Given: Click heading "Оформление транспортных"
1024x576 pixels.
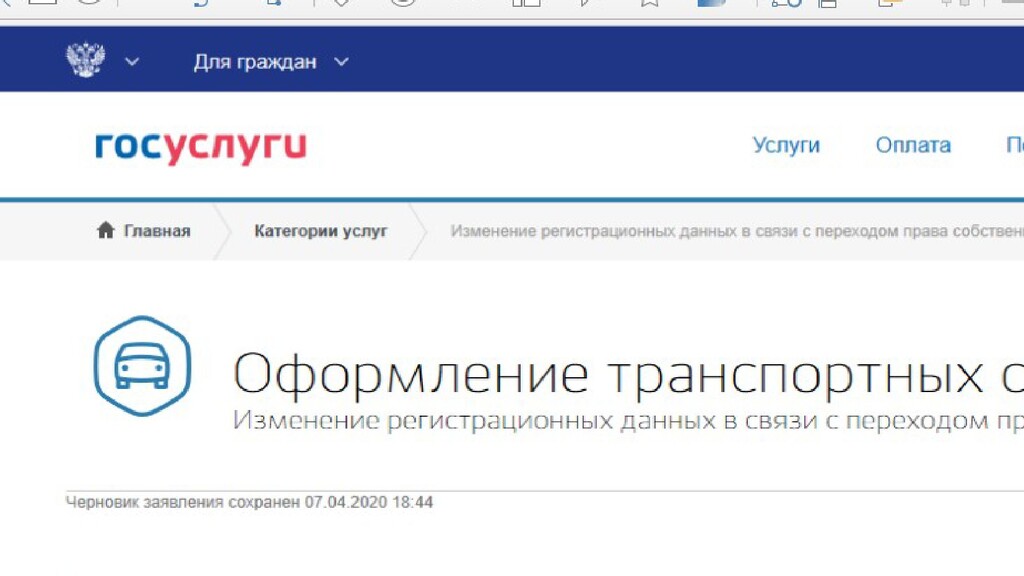Looking at the screenshot, I should coord(607,375).
